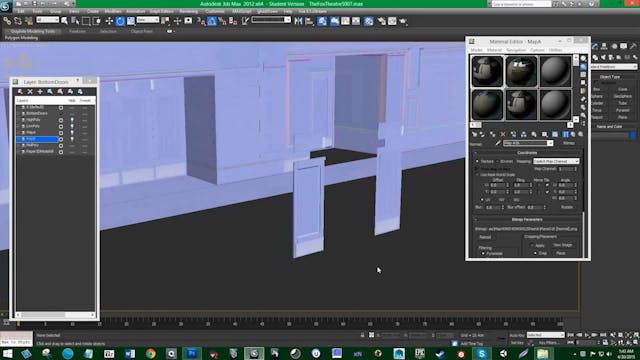Toggle V Tile checkbox
Image resolution: width=640 pixels, height=360 pixels.
click(x=547, y=192)
